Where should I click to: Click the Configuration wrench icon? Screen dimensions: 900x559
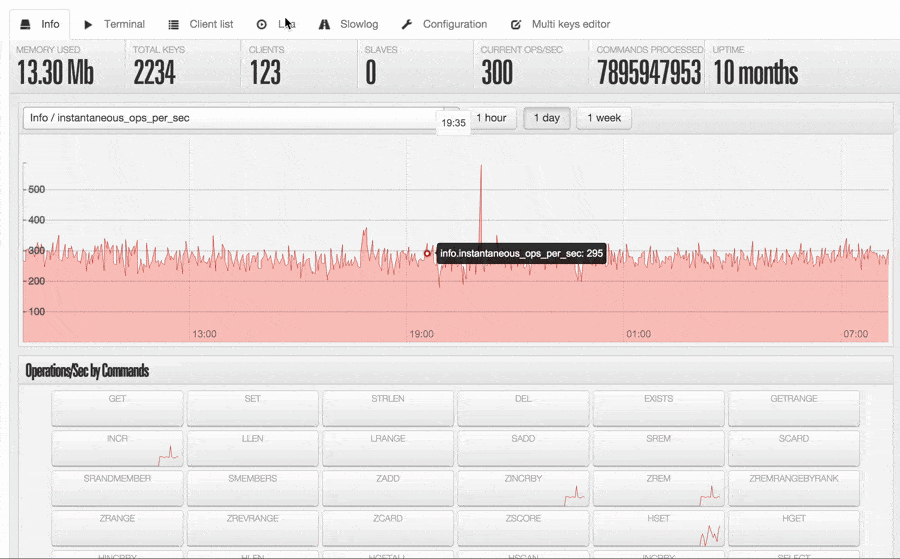tap(407, 24)
